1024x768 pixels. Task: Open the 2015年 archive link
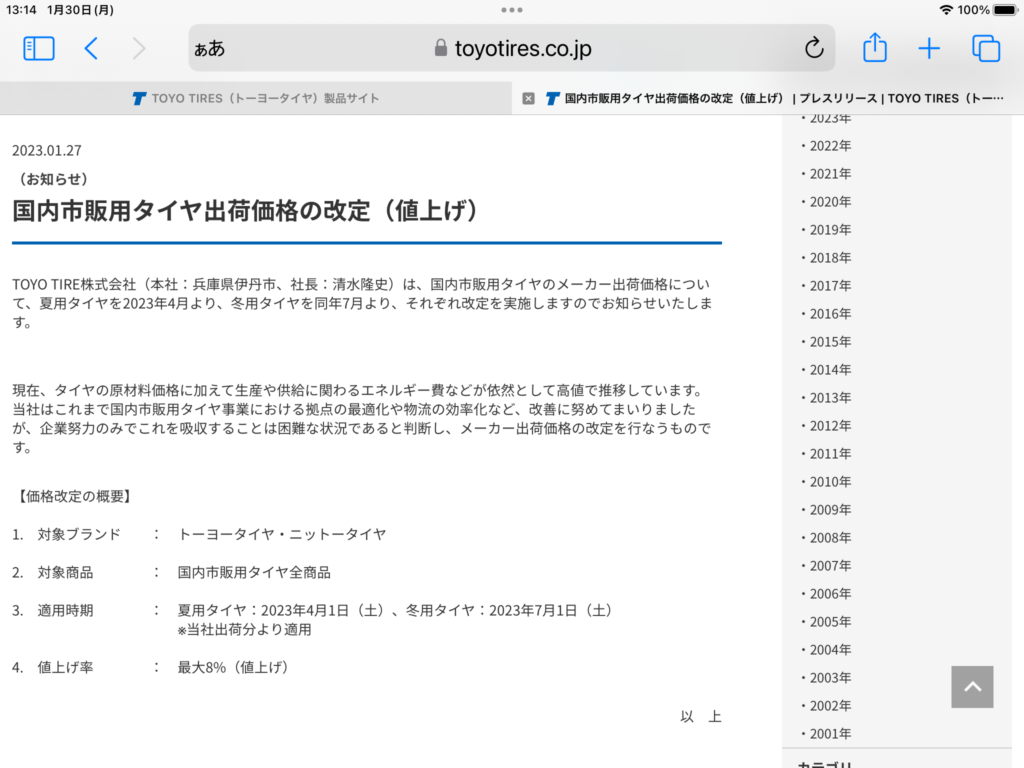830,342
